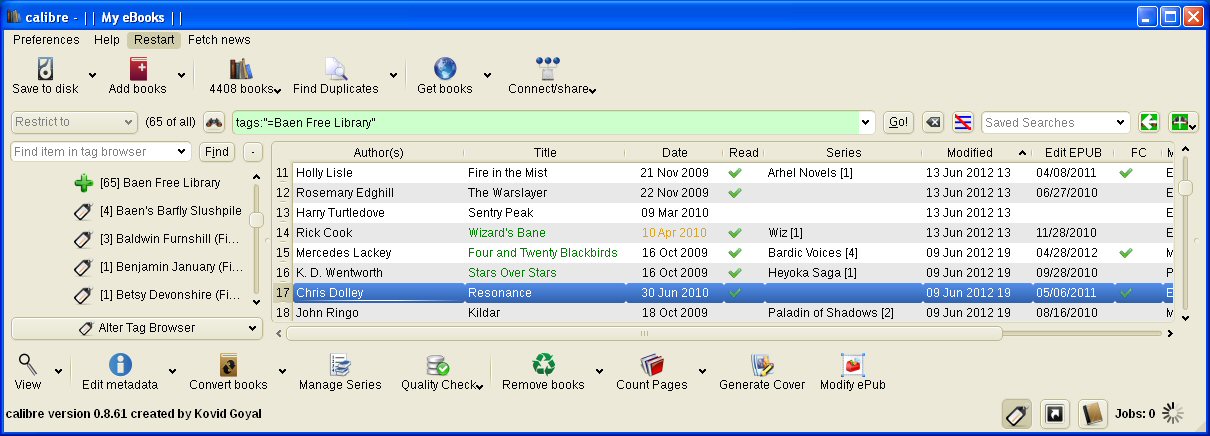
Task: Click the book list vertical scrollbar handle
Action: (1186, 187)
